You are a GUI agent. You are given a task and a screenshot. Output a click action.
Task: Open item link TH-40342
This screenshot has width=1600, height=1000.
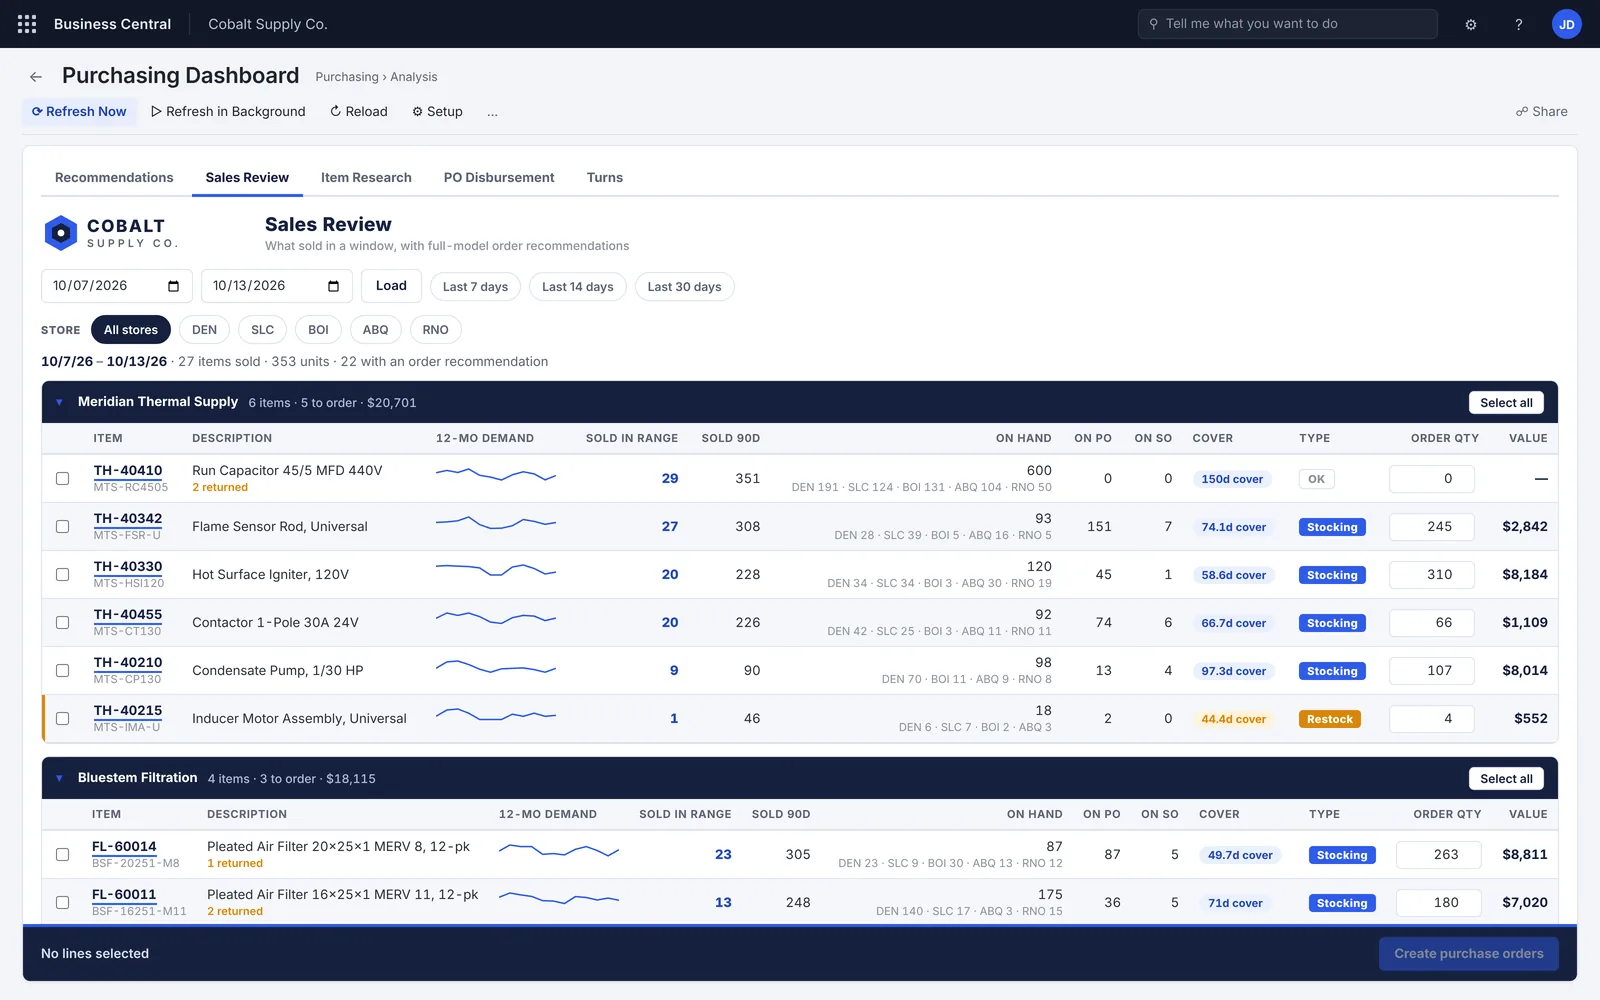click(128, 519)
